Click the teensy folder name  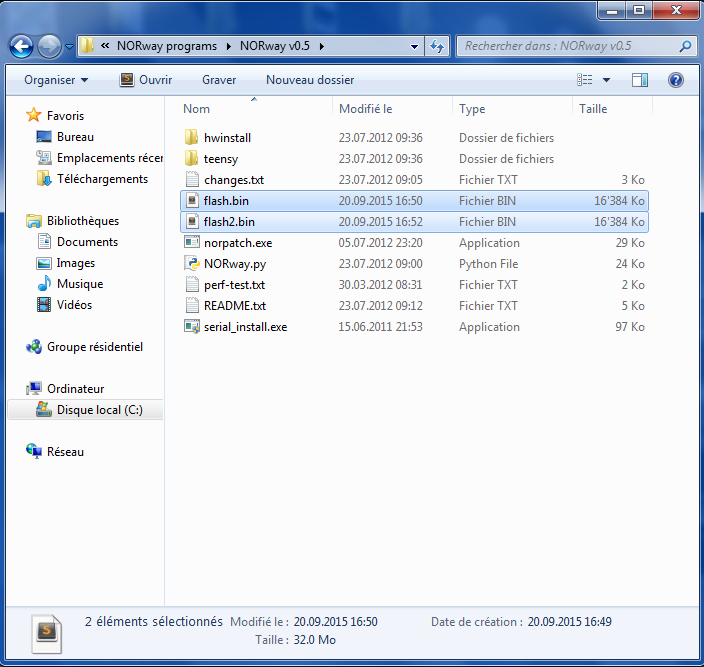[221, 159]
